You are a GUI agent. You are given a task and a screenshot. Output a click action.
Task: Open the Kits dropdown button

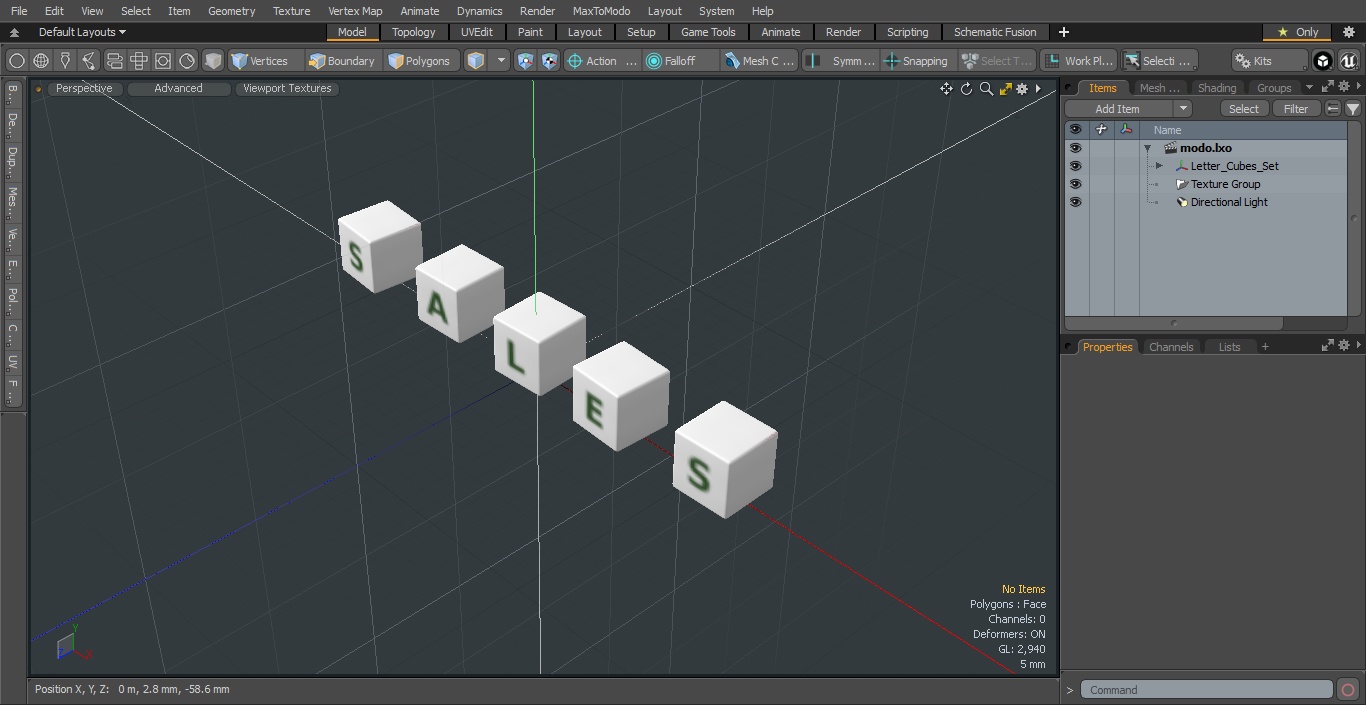pos(1269,61)
